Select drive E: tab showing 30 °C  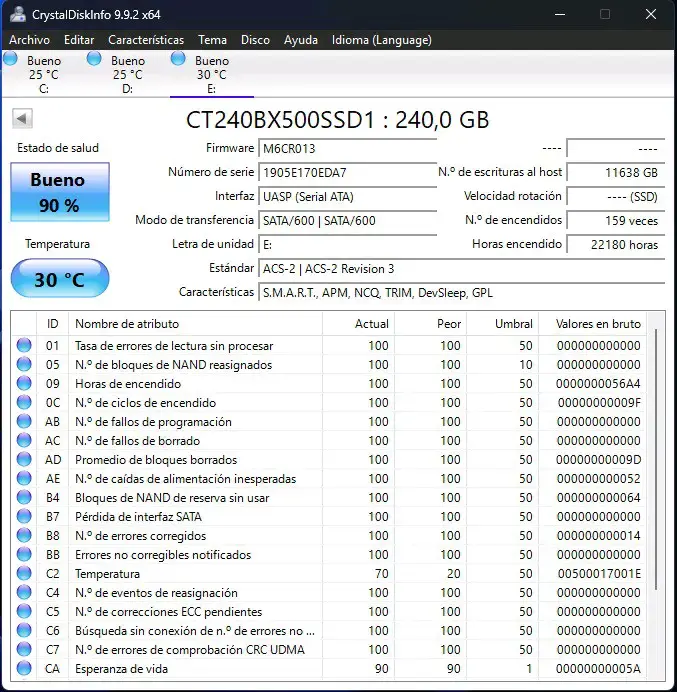point(212,74)
